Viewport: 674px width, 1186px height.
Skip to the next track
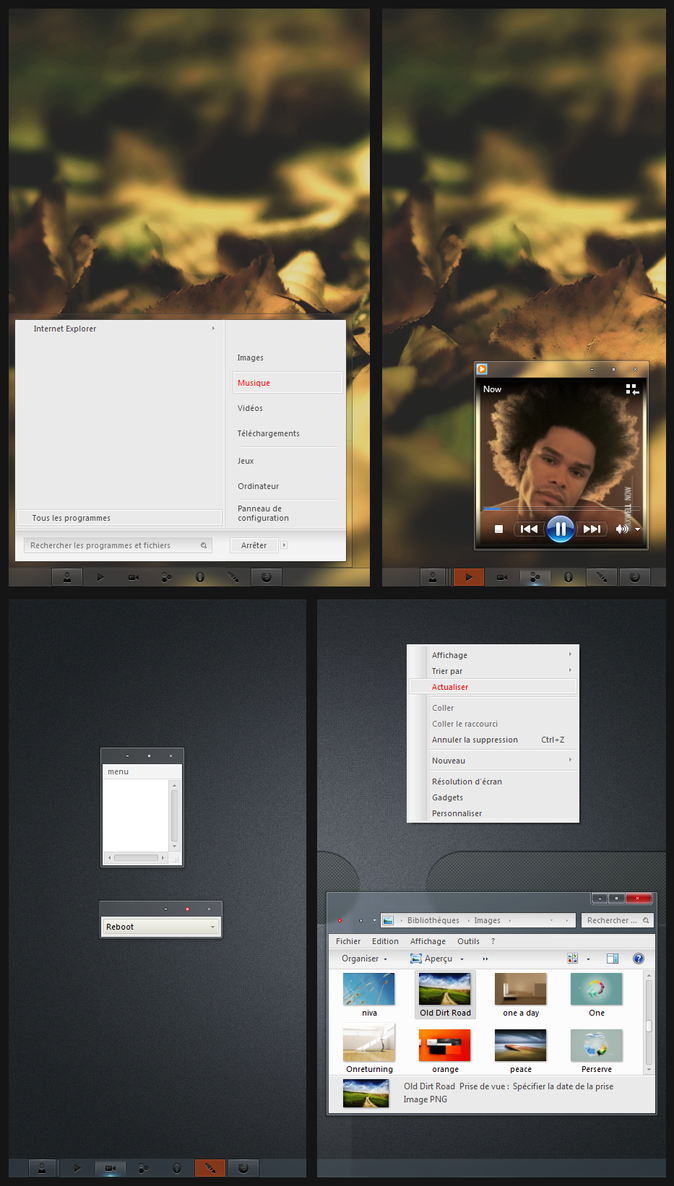(592, 529)
